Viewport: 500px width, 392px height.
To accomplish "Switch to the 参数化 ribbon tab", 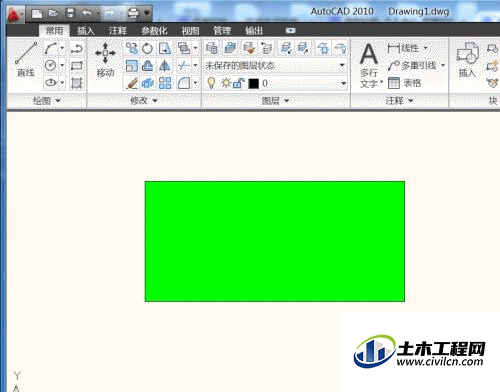I will tap(154, 31).
